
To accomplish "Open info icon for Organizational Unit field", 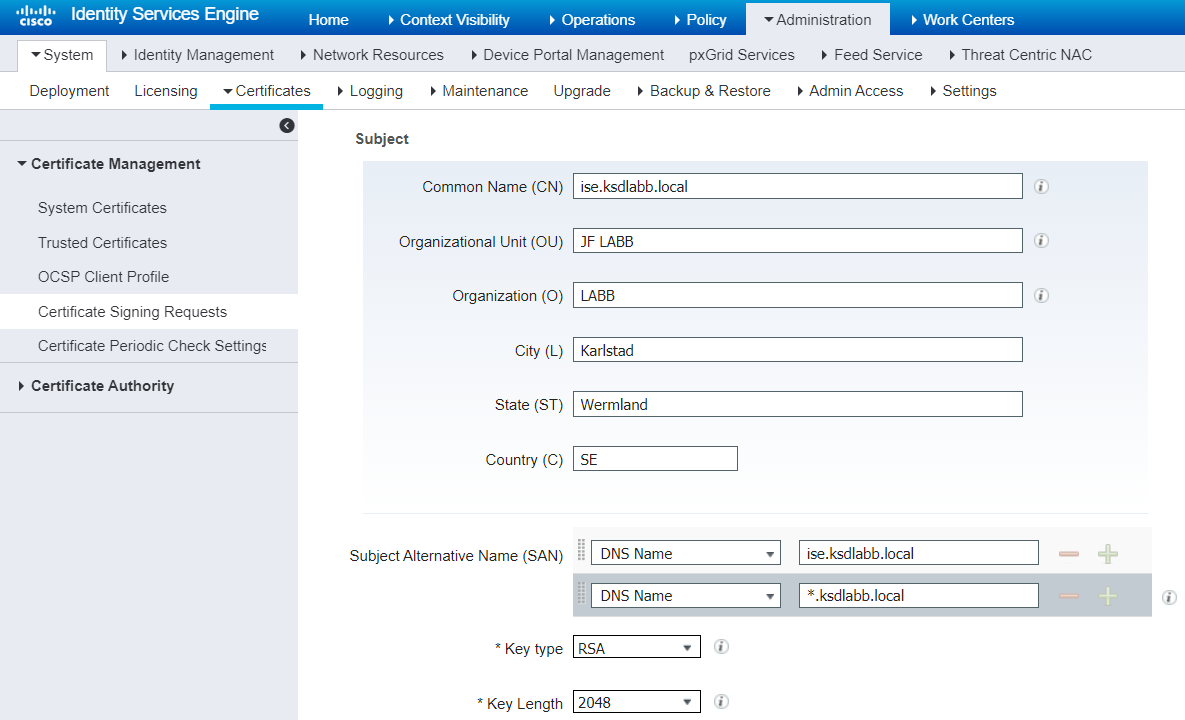I will point(1041,241).
